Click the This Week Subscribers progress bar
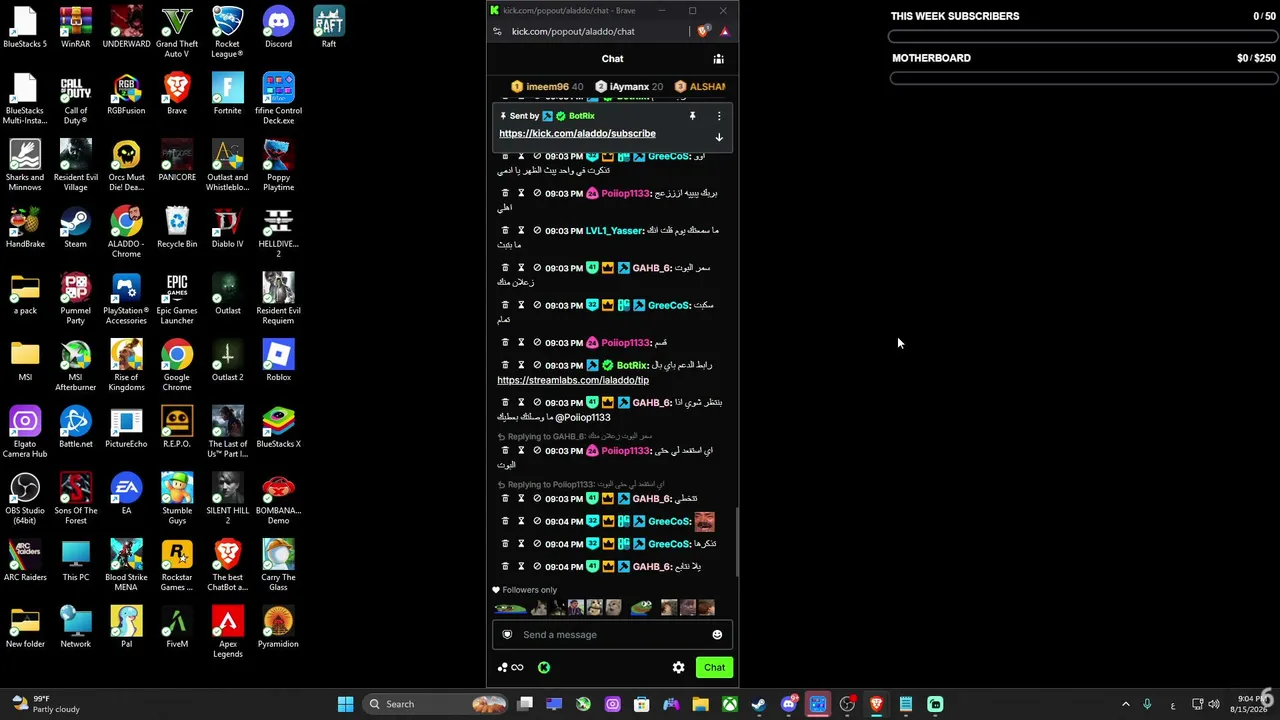Image resolution: width=1280 pixels, height=720 pixels. pos(1082,37)
